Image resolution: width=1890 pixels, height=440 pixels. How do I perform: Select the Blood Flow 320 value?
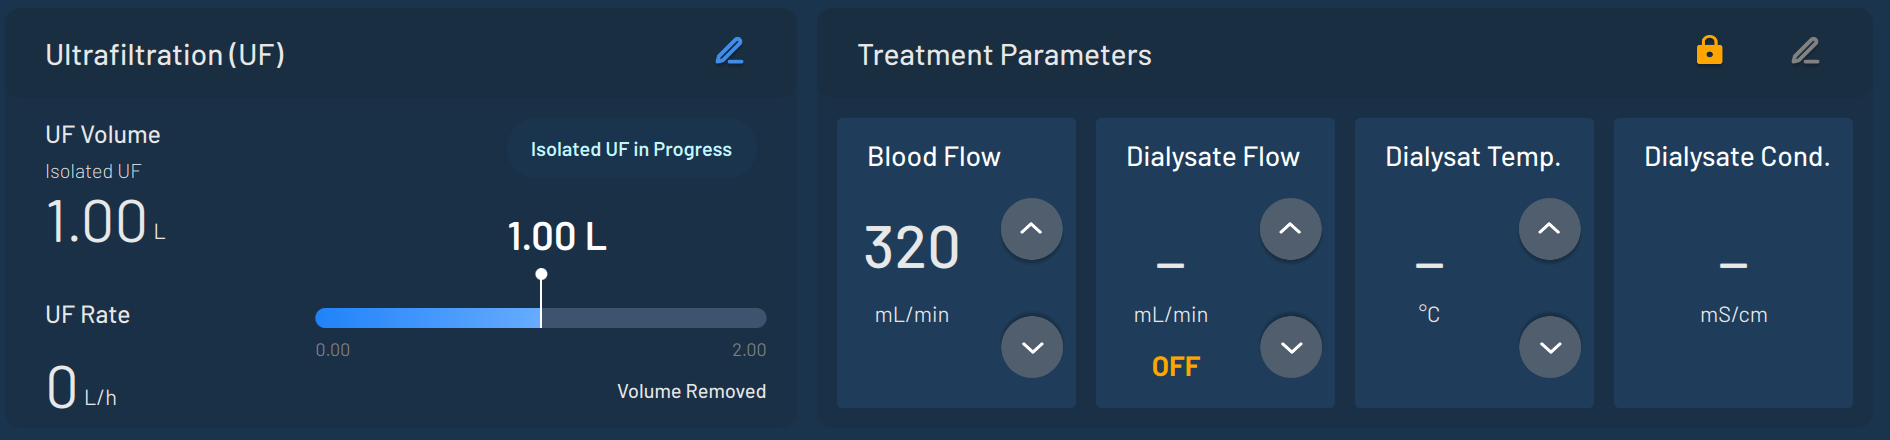[x=911, y=248]
